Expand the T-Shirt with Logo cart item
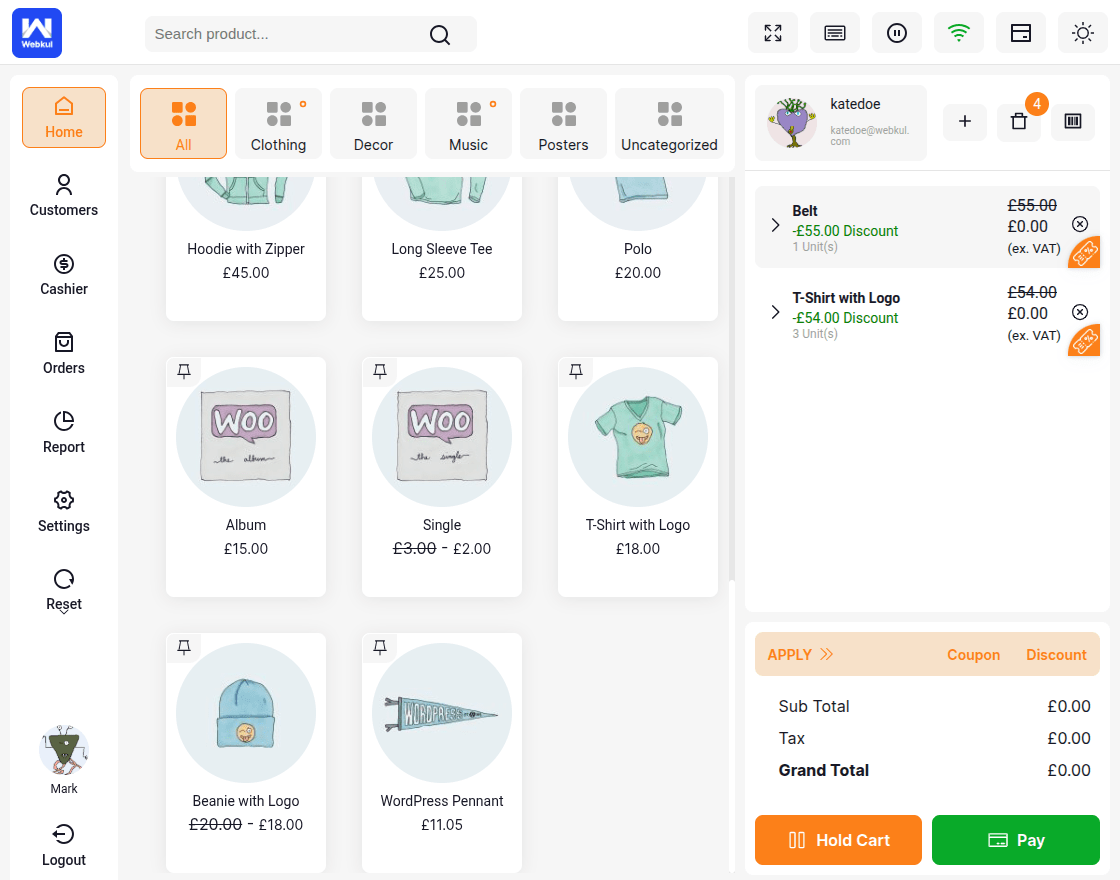Image resolution: width=1120 pixels, height=880 pixels. coord(775,312)
